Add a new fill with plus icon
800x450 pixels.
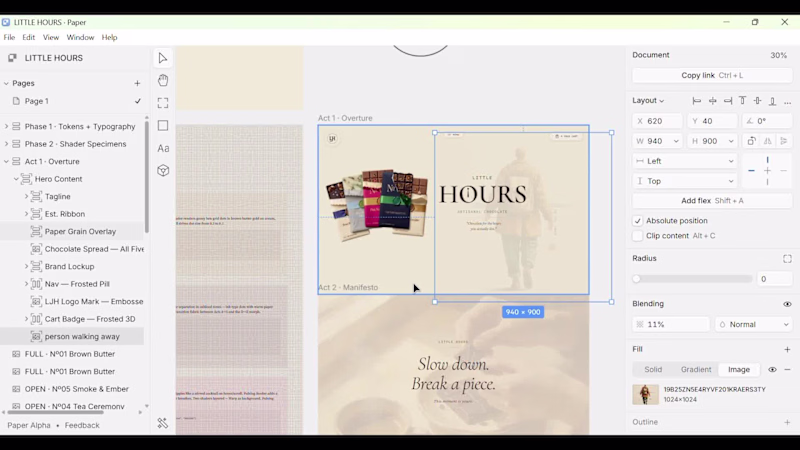(x=787, y=349)
